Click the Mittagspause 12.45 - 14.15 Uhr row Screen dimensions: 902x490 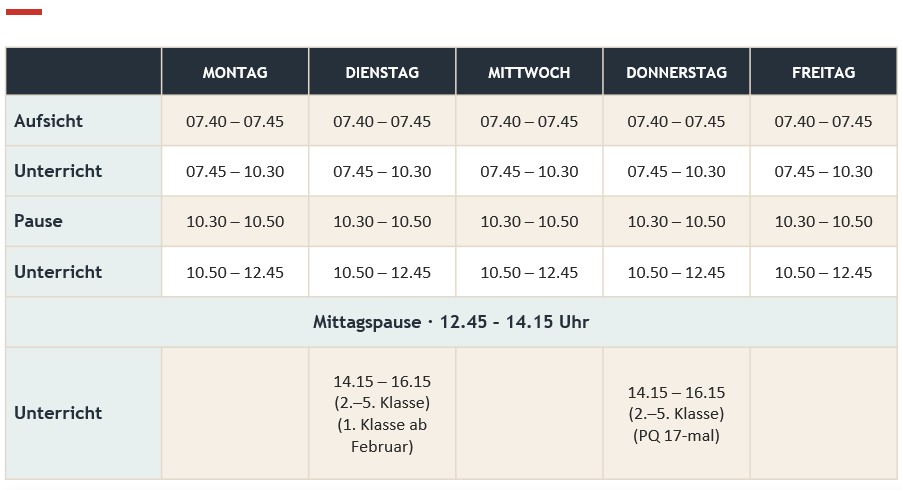(x=451, y=322)
